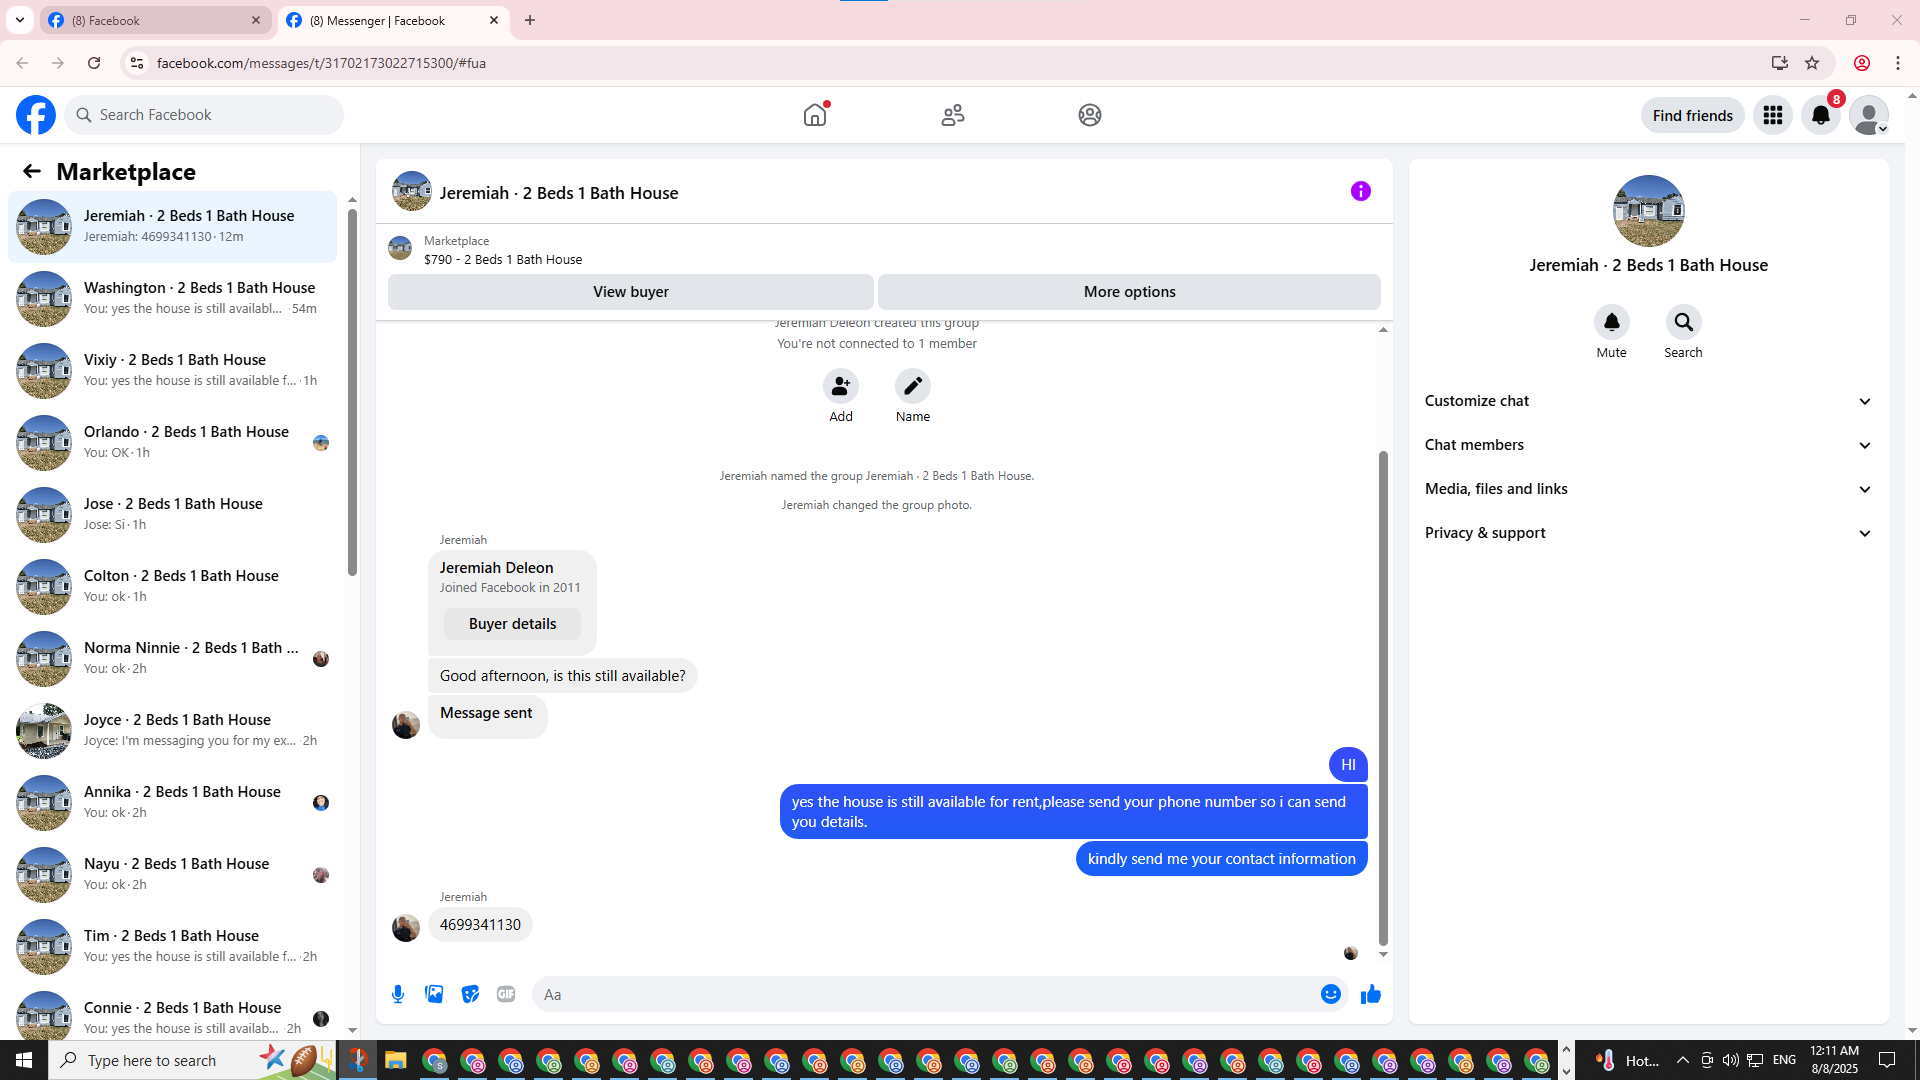Attach a photo using the image icon
The image size is (1920, 1080).
[x=434, y=994]
